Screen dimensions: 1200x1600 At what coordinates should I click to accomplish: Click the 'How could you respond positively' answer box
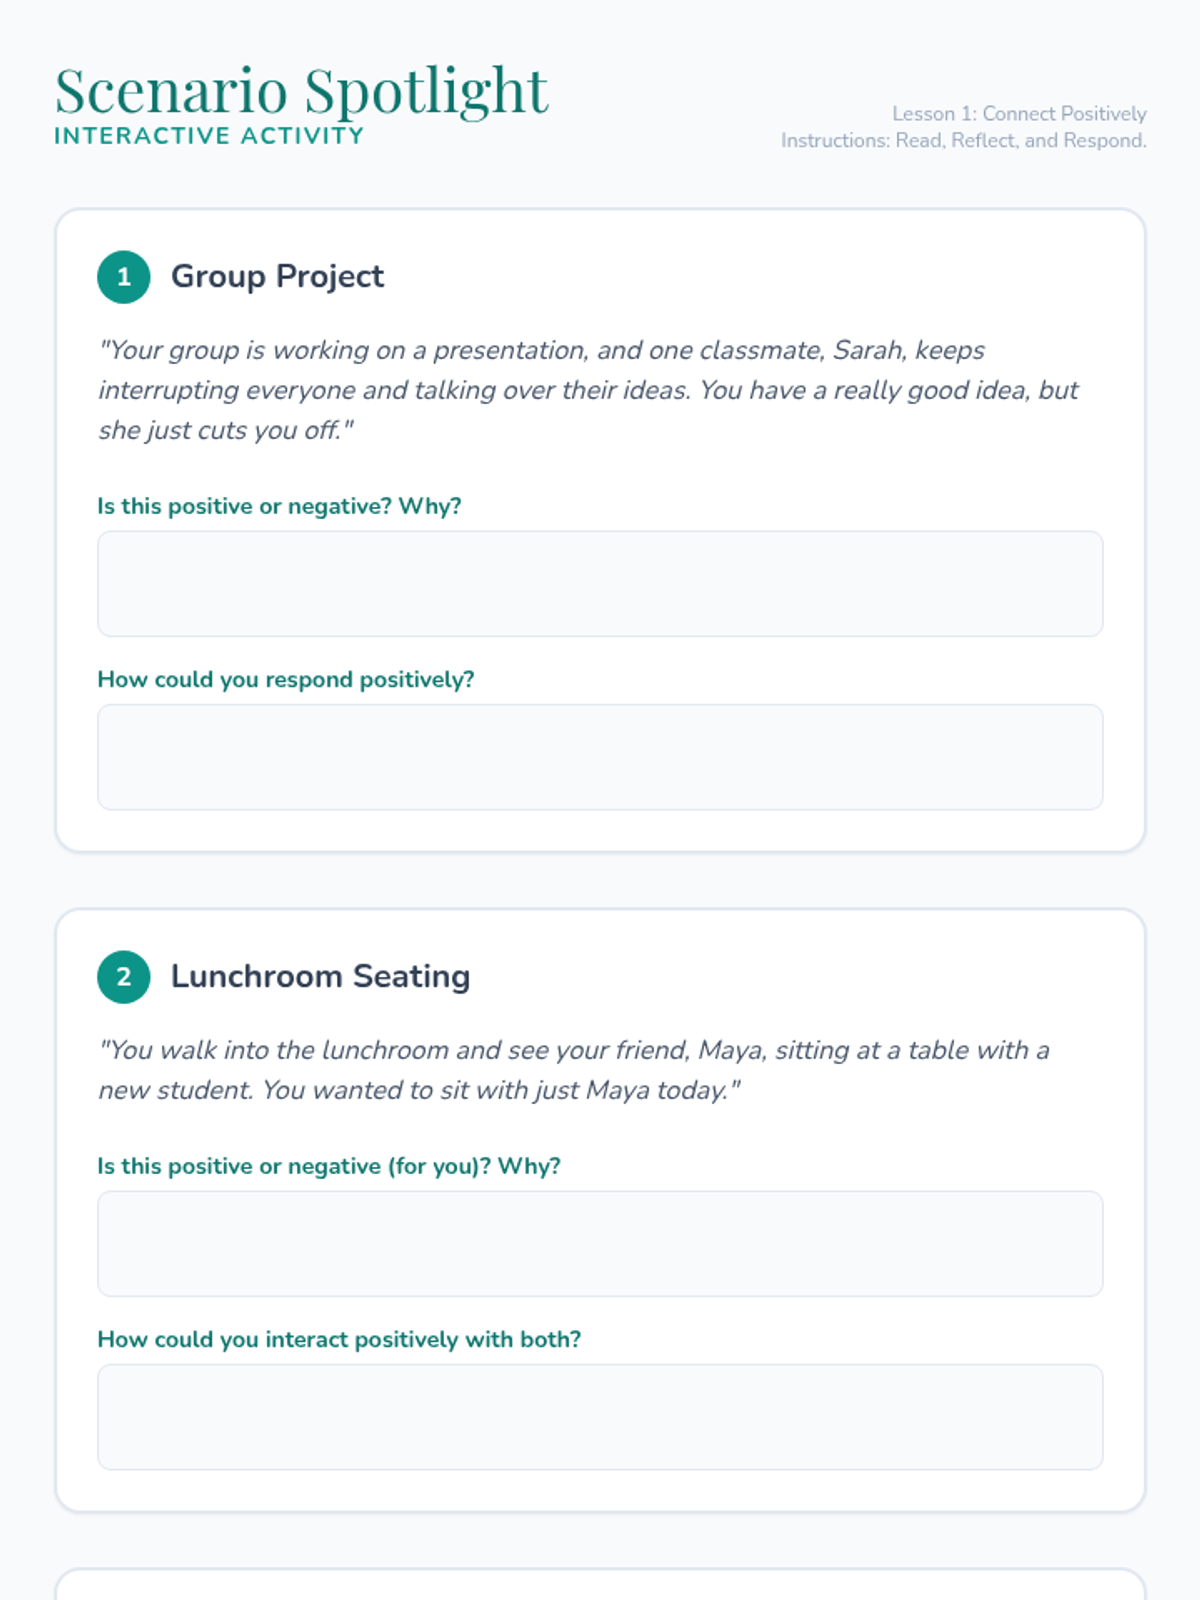point(600,757)
